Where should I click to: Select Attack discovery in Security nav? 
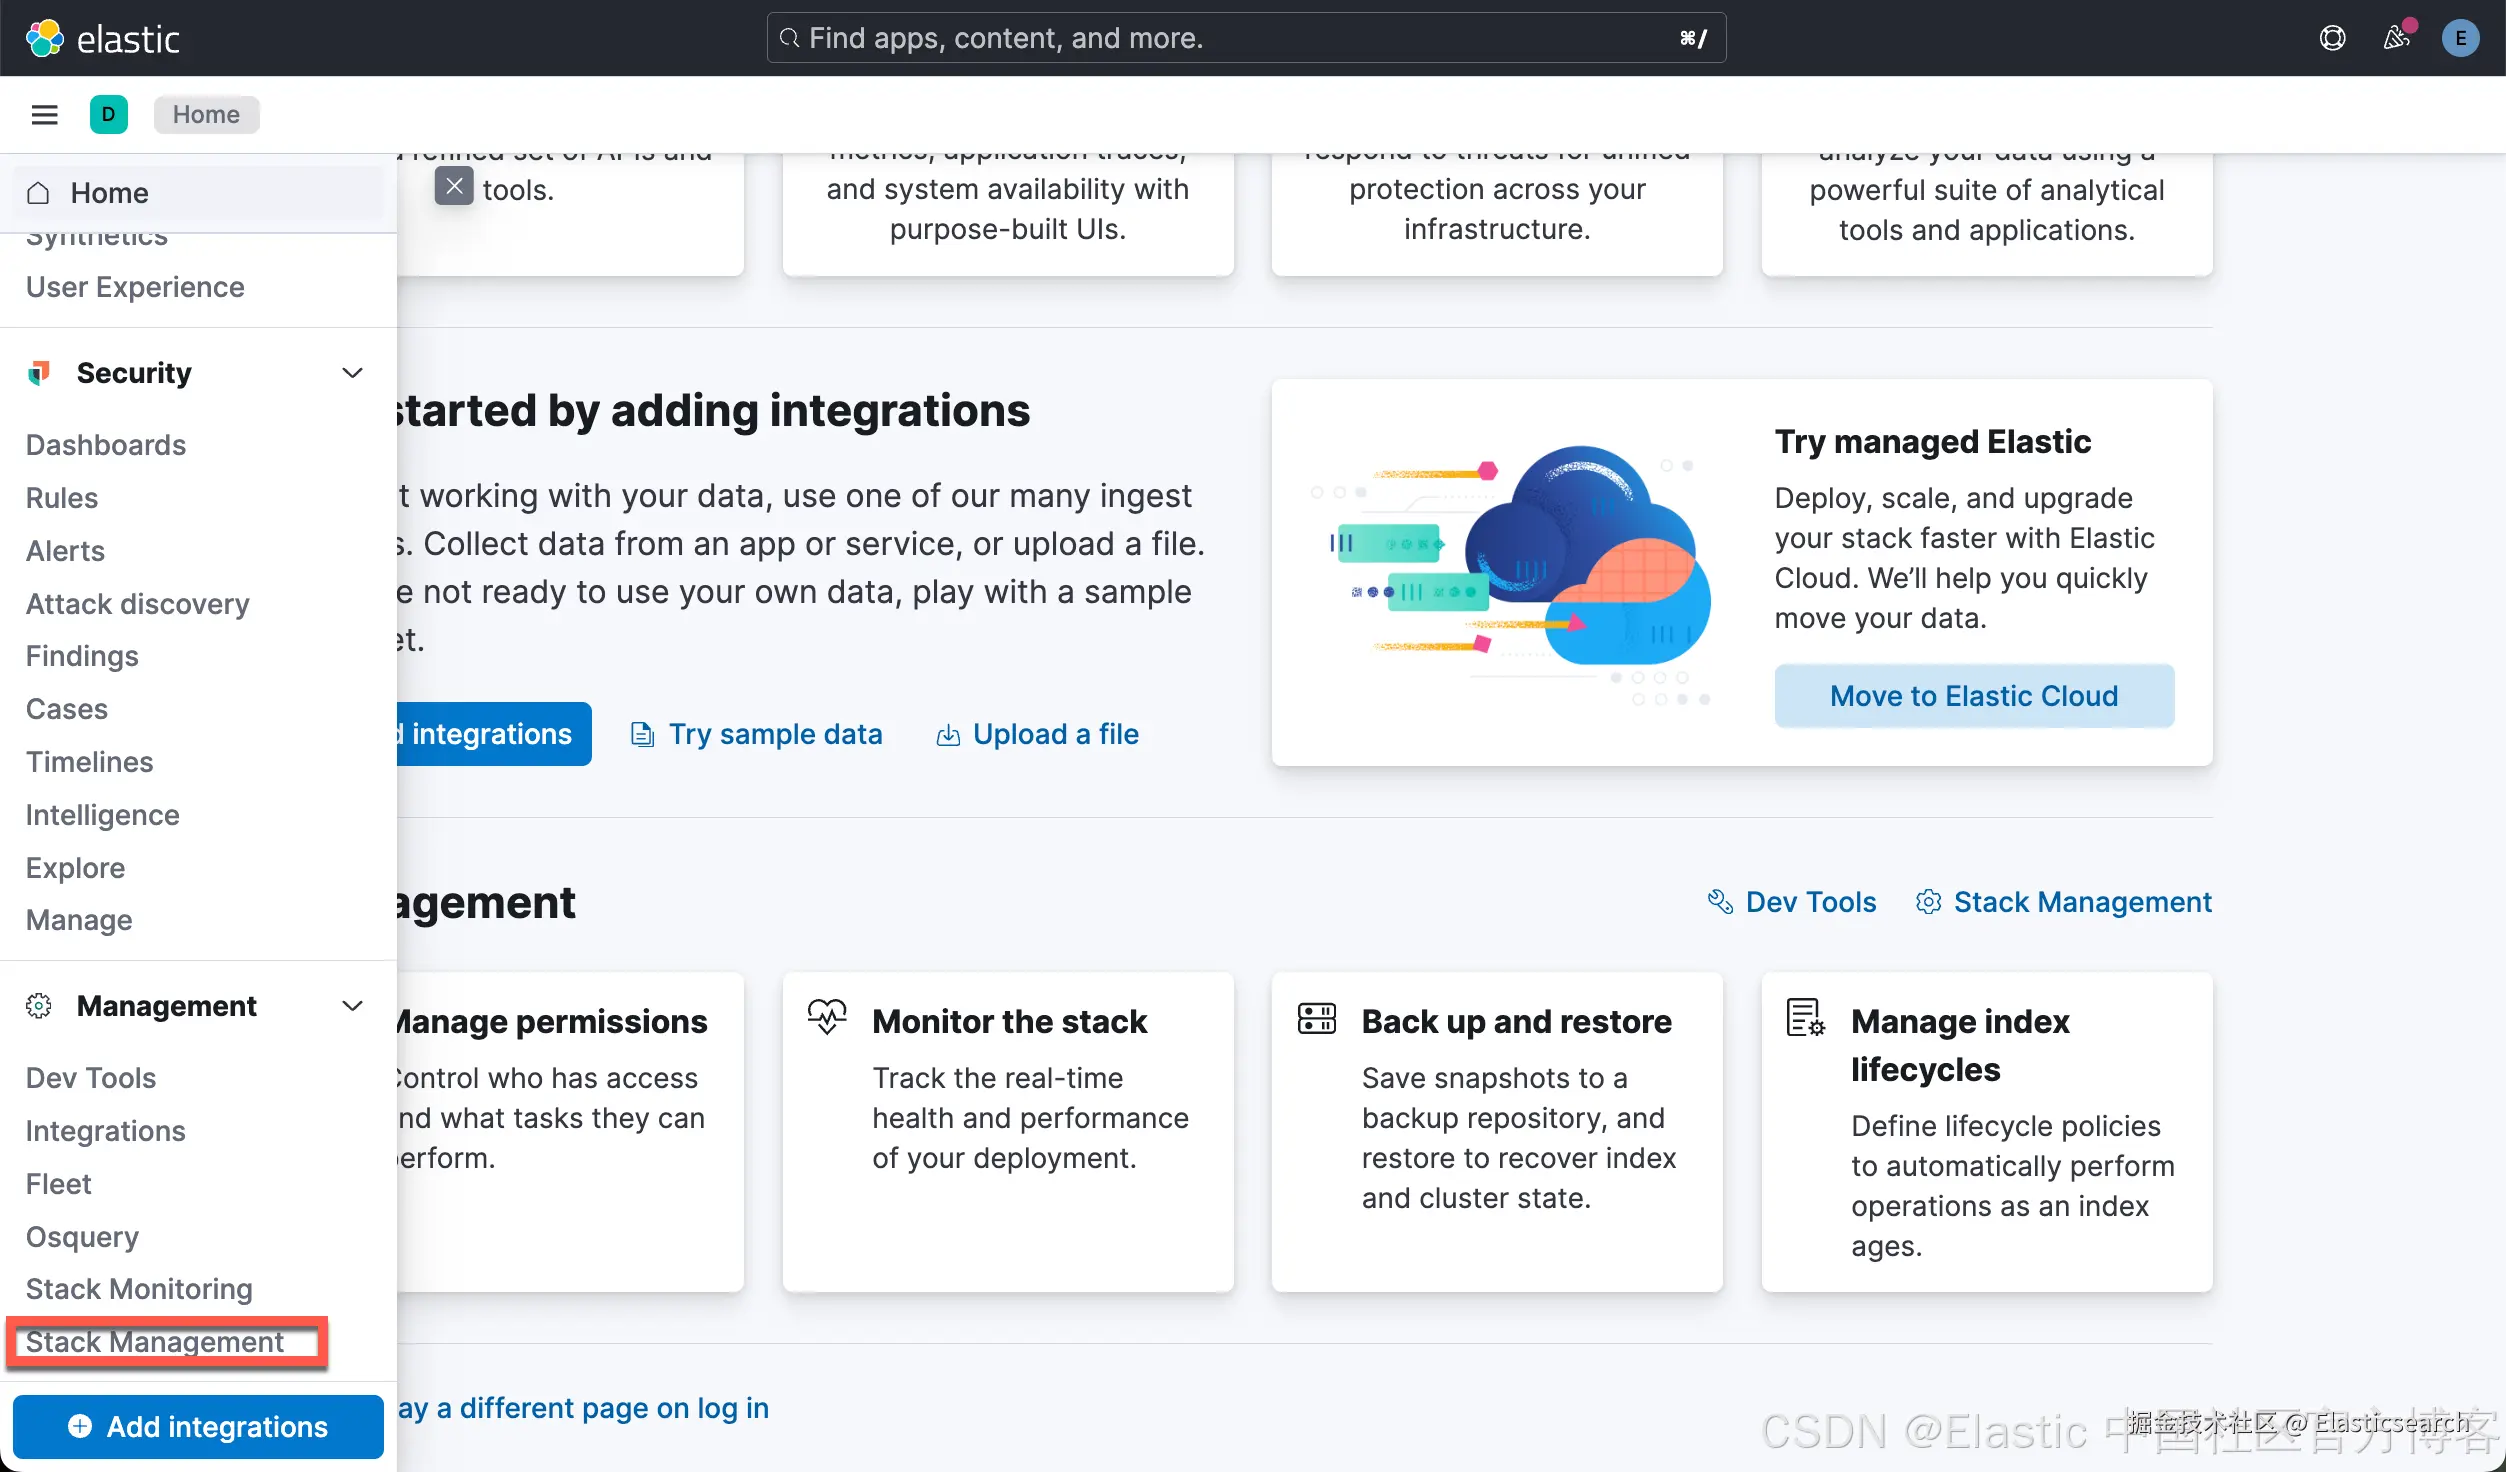click(137, 604)
